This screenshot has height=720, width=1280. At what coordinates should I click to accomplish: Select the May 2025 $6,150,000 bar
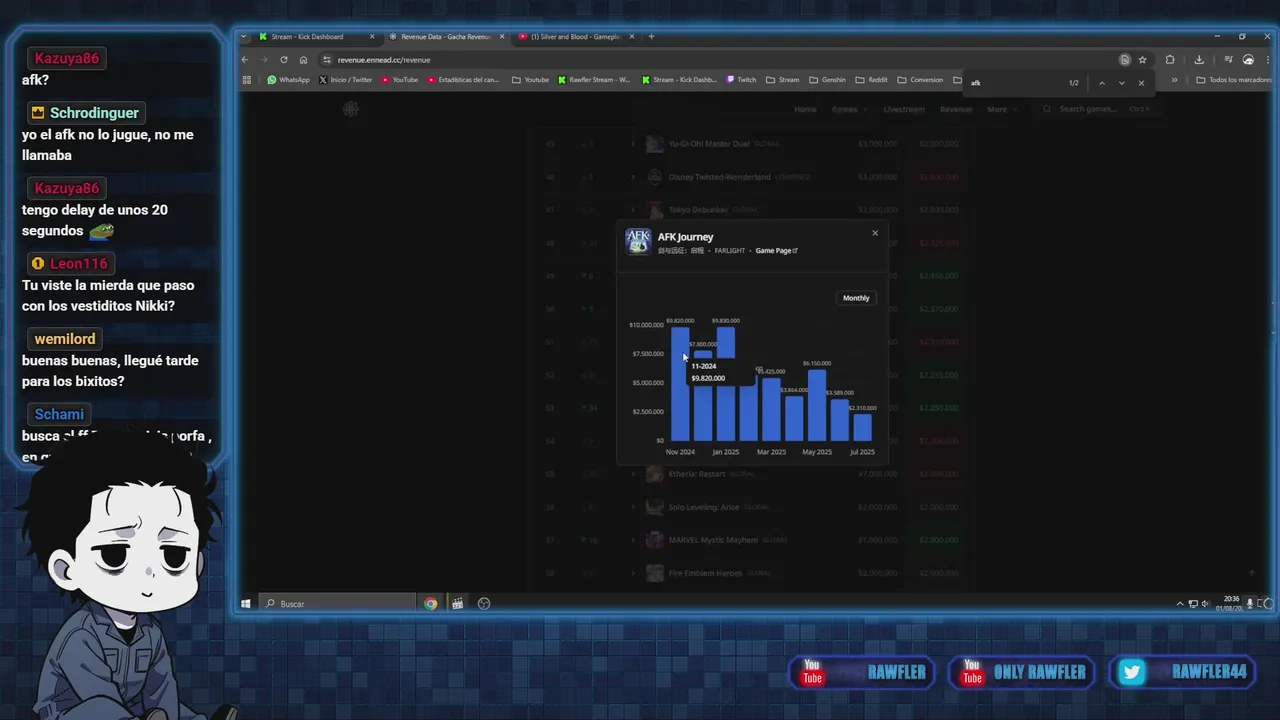[x=817, y=405]
